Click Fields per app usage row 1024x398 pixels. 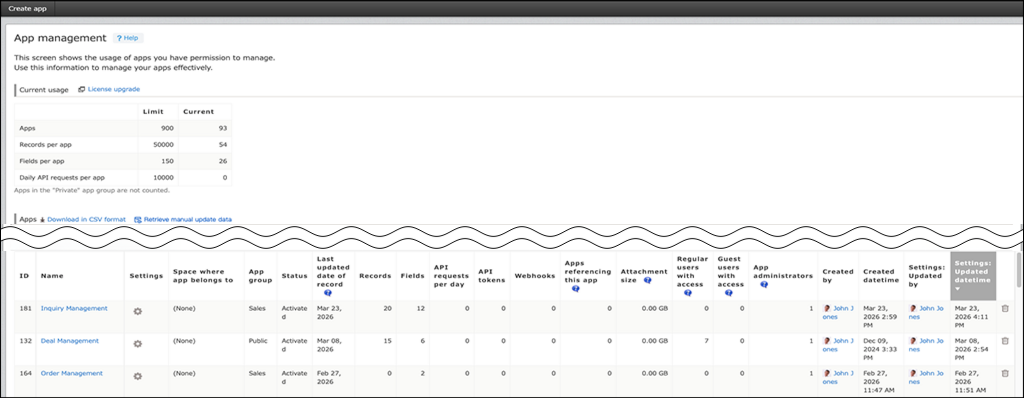[x=123, y=161]
